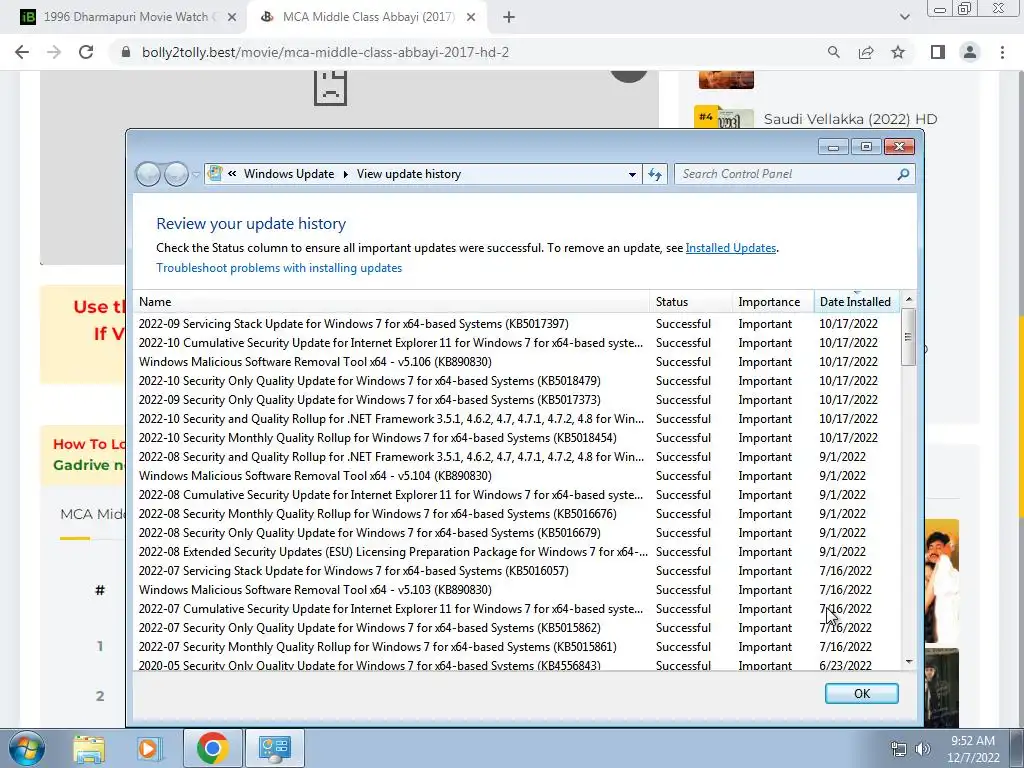1024x768 pixels.
Task: Sort by the Status column header
Action: (x=691, y=302)
